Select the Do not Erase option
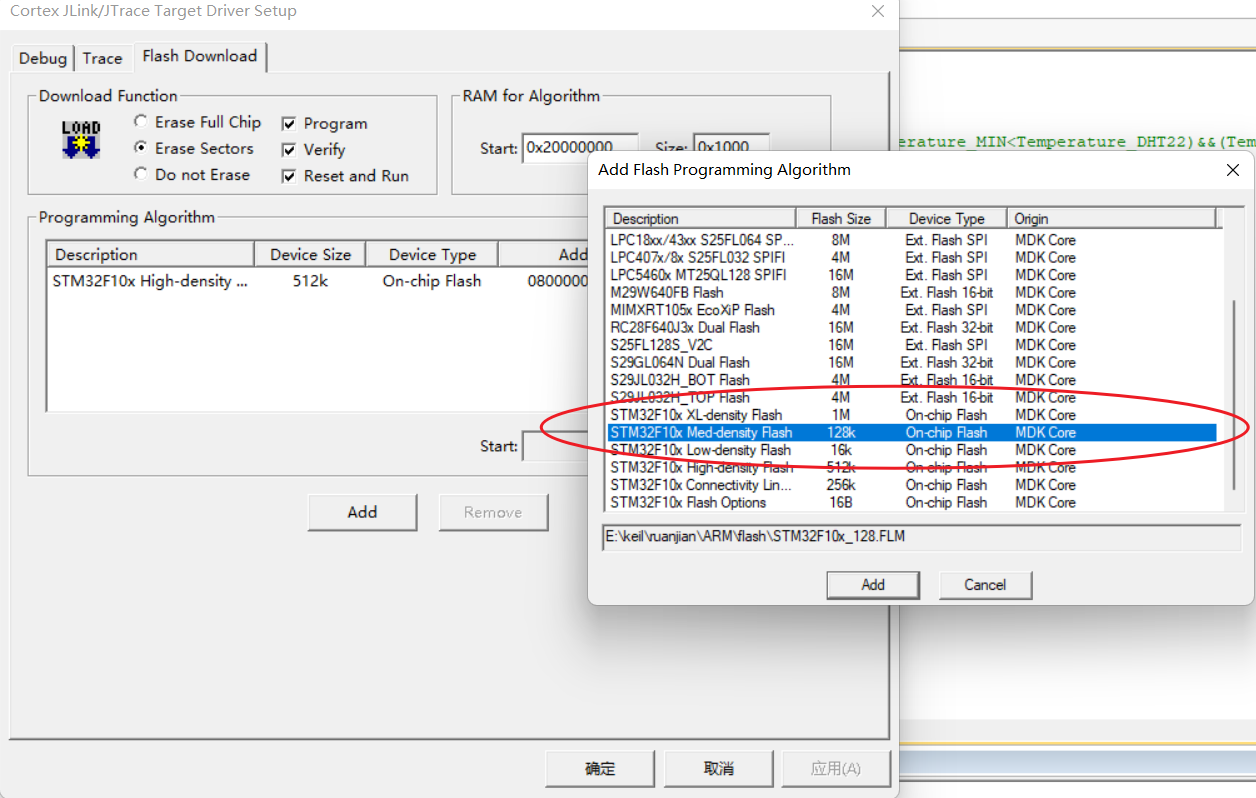Screen dimensions: 1256x798 point(140,174)
